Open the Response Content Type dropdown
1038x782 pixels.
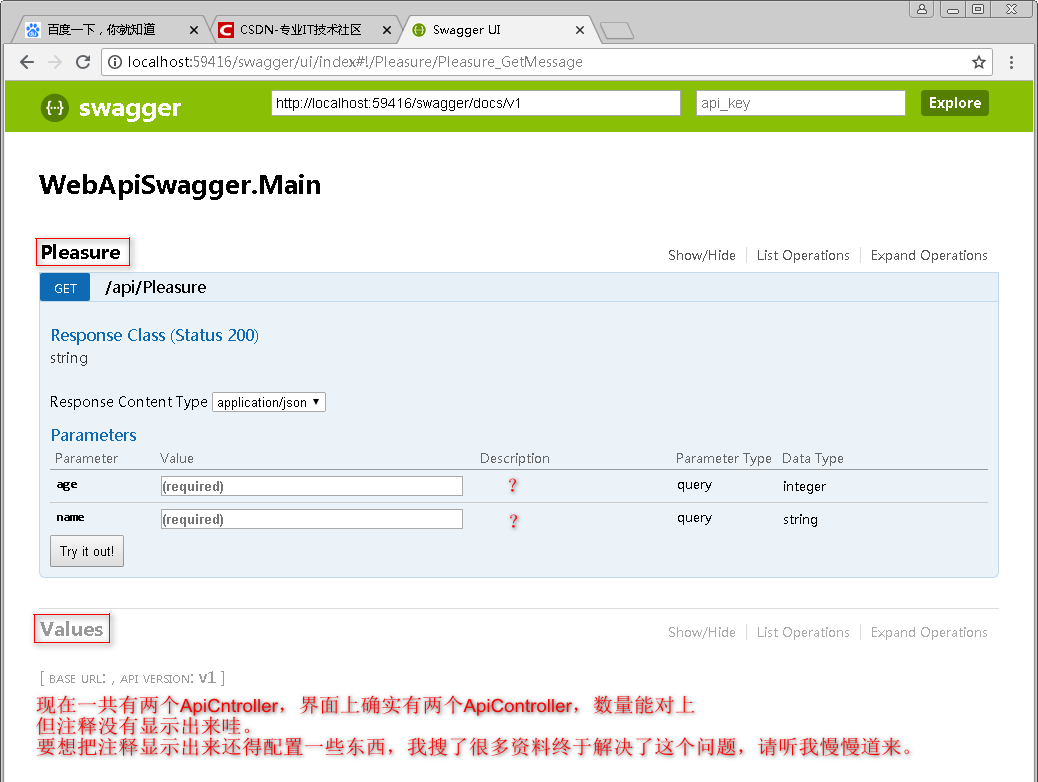coord(267,401)
